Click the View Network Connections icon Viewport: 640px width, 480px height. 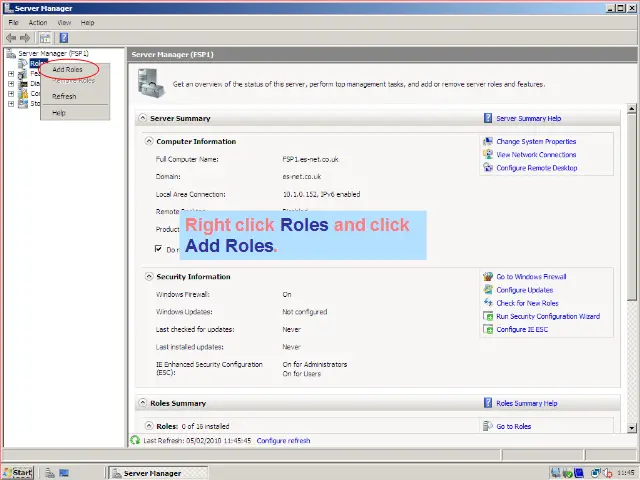(x=488, y=154)
